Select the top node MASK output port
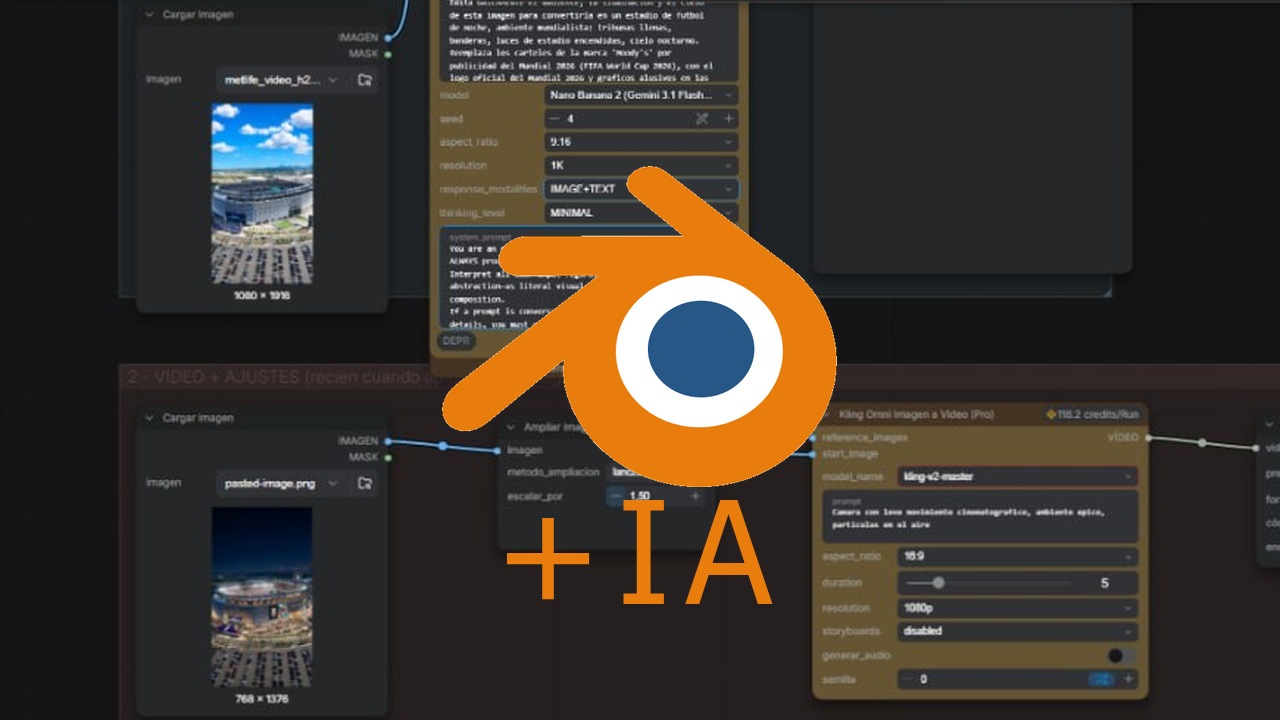The width and height of the screenshot is (1280, 720). coord(387,54)
